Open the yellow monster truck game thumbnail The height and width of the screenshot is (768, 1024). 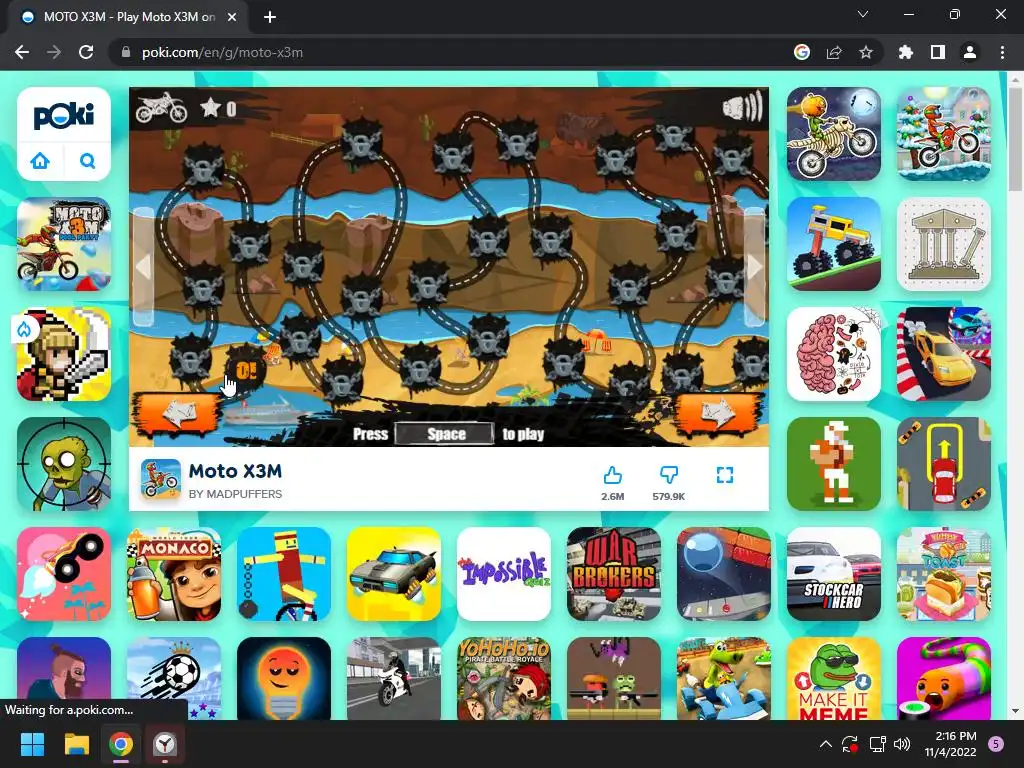click(834, 244)
